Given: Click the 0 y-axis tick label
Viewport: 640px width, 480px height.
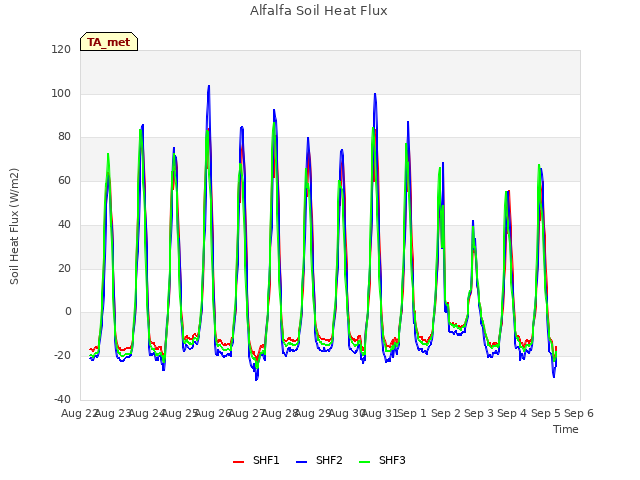Looking at the screenshot, I should [68, 312].
